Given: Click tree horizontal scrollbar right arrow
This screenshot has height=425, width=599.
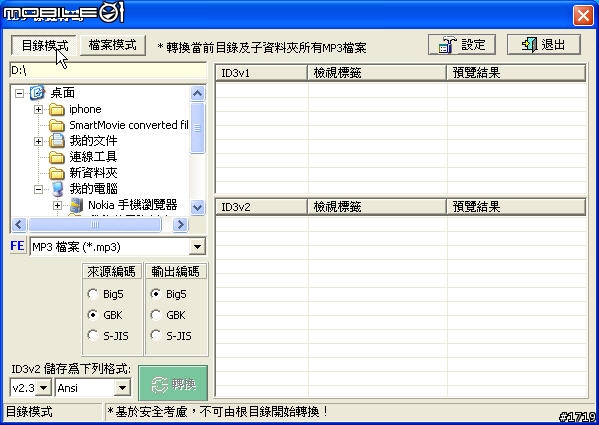Looking at the screenshot, I should pyautogui.click(x=181, y=225).
